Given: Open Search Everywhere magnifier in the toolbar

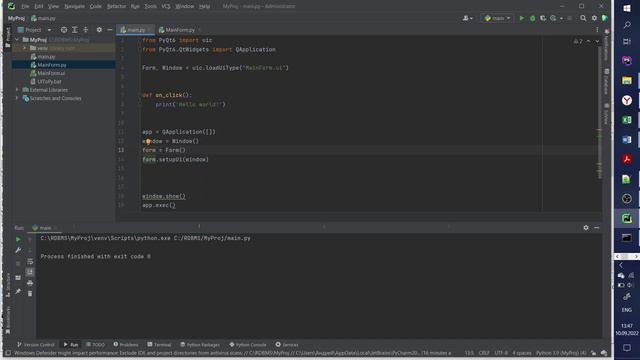Looking at the screenshot, I should 583,18.
